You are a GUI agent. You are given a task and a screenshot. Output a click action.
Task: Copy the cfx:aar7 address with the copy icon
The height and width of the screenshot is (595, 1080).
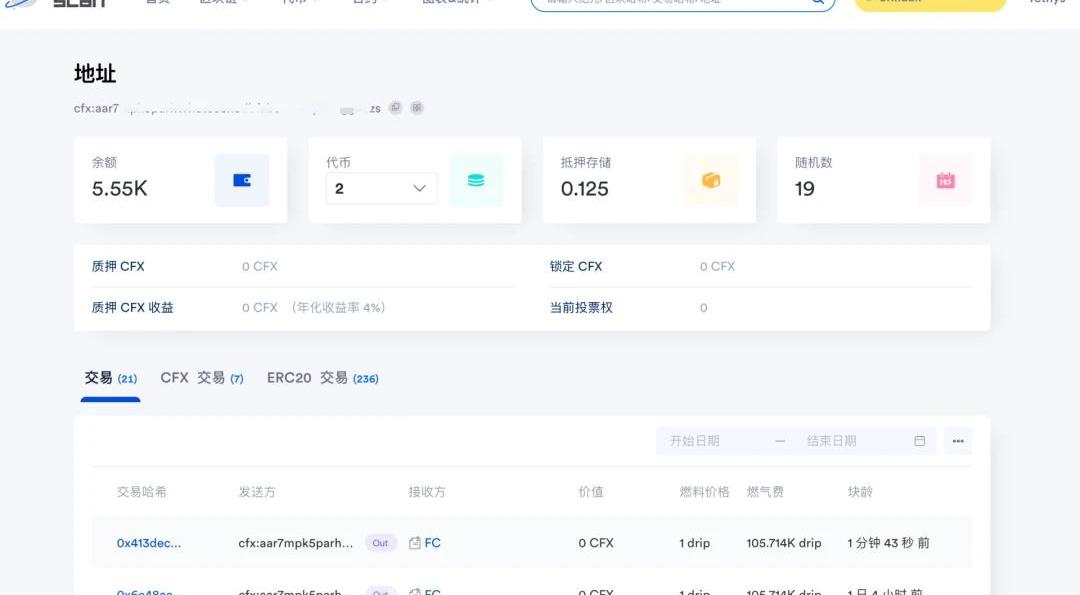(x=395, y=107)
